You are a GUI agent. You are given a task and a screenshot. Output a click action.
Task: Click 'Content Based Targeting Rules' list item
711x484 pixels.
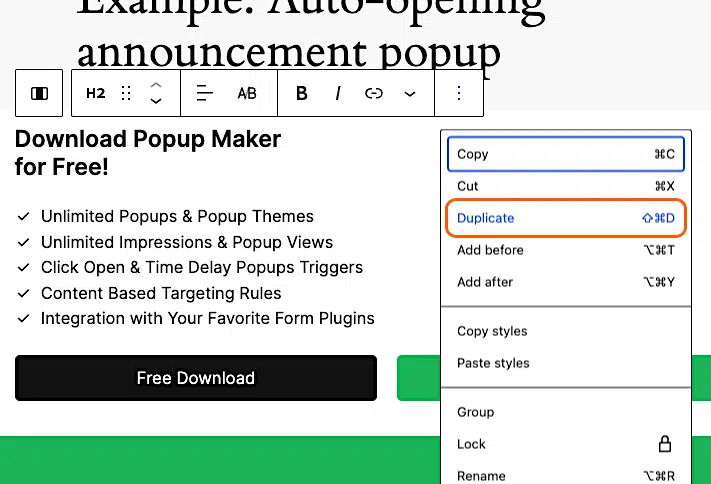161,293
